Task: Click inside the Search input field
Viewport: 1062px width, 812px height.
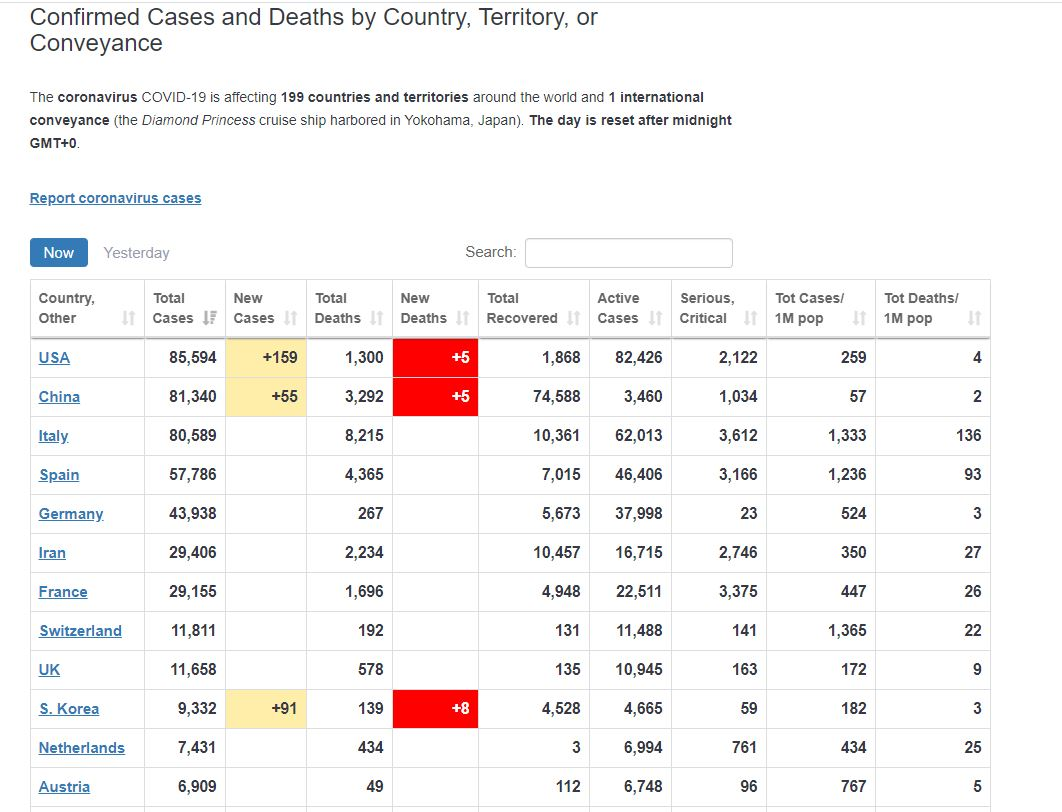Action: click(x=628, y=253)
